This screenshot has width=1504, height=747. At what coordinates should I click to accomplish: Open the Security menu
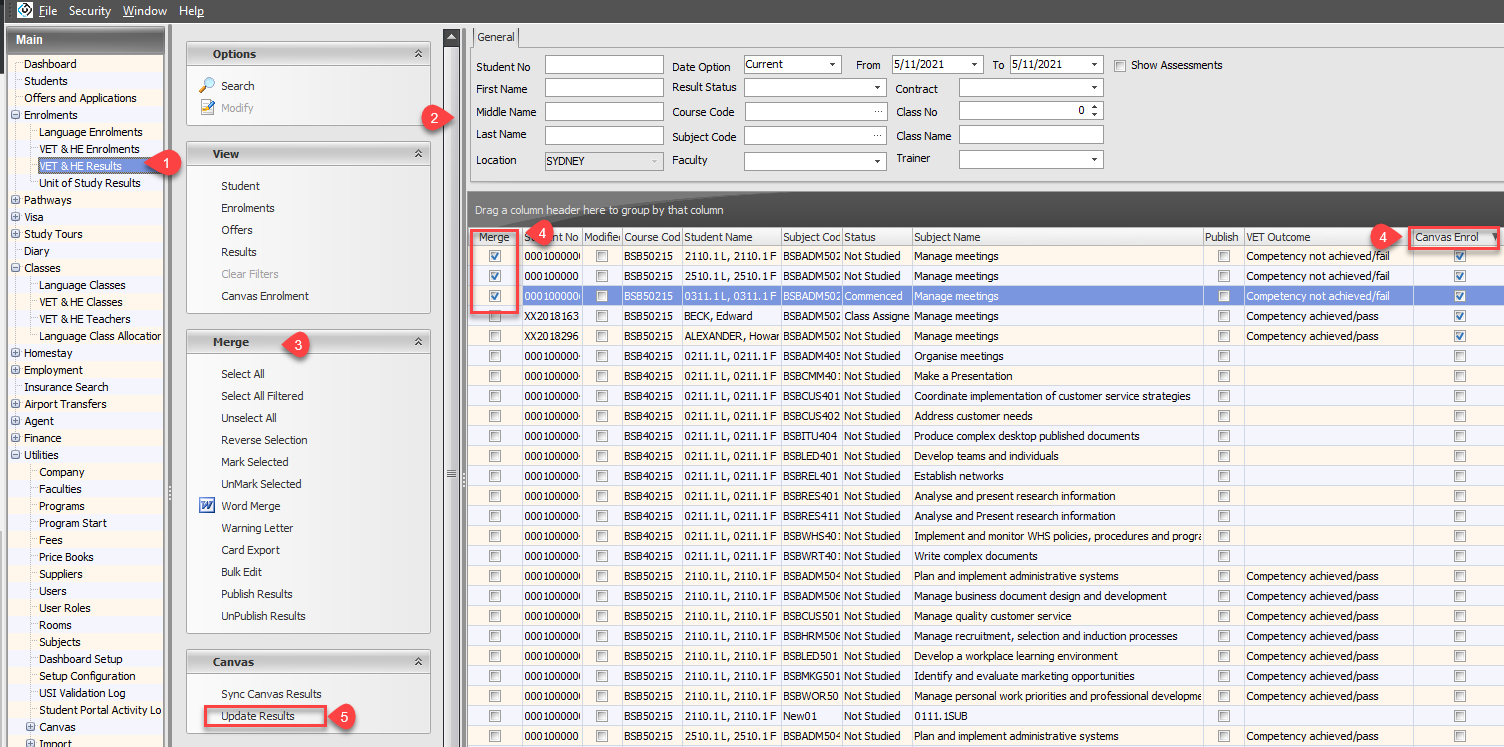(x=89, y=11)
